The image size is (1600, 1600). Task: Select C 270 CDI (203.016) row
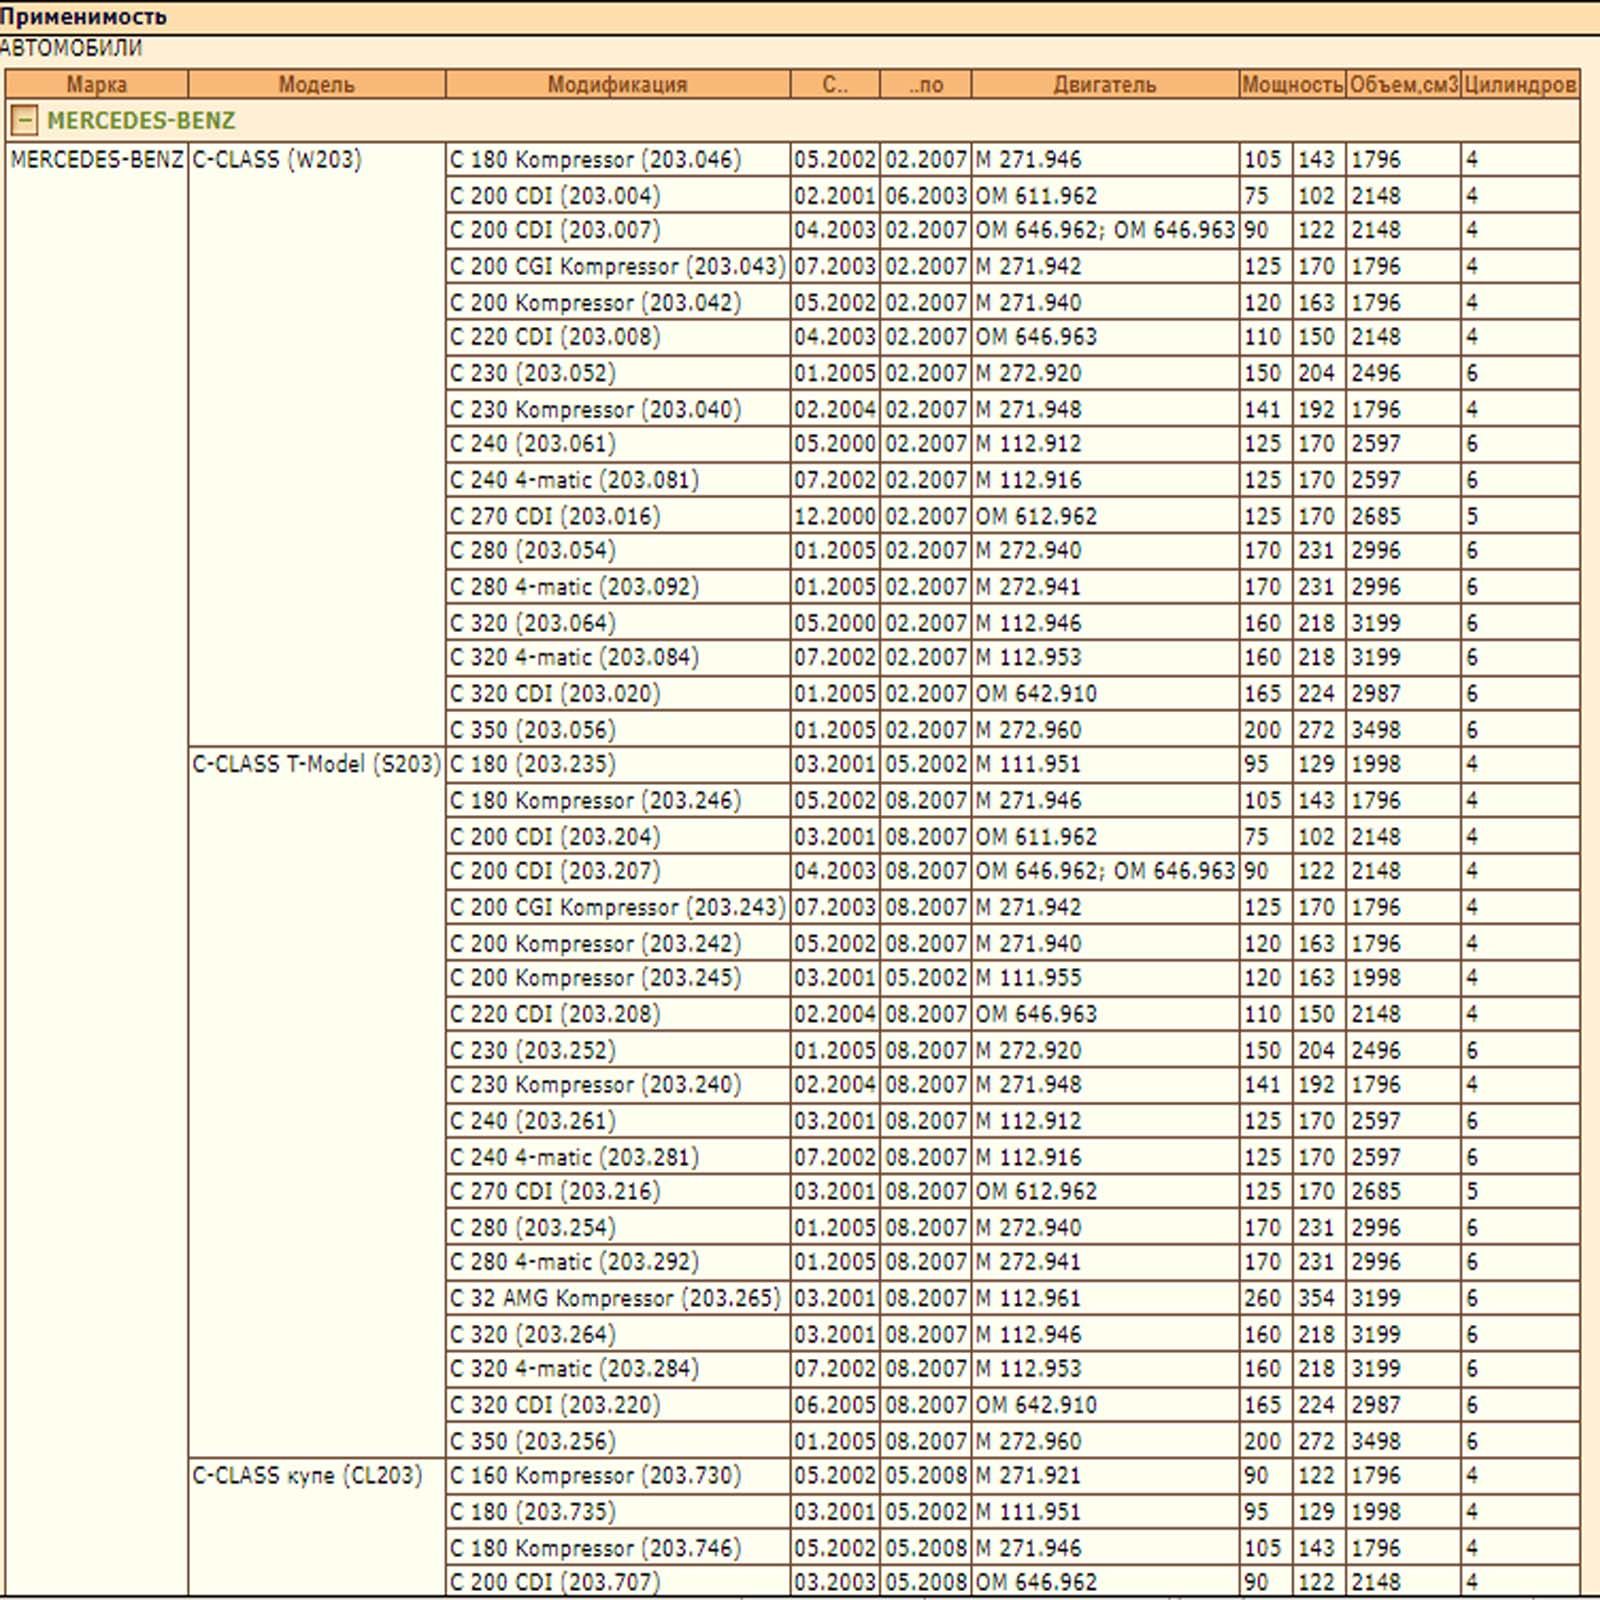(555, 517)
